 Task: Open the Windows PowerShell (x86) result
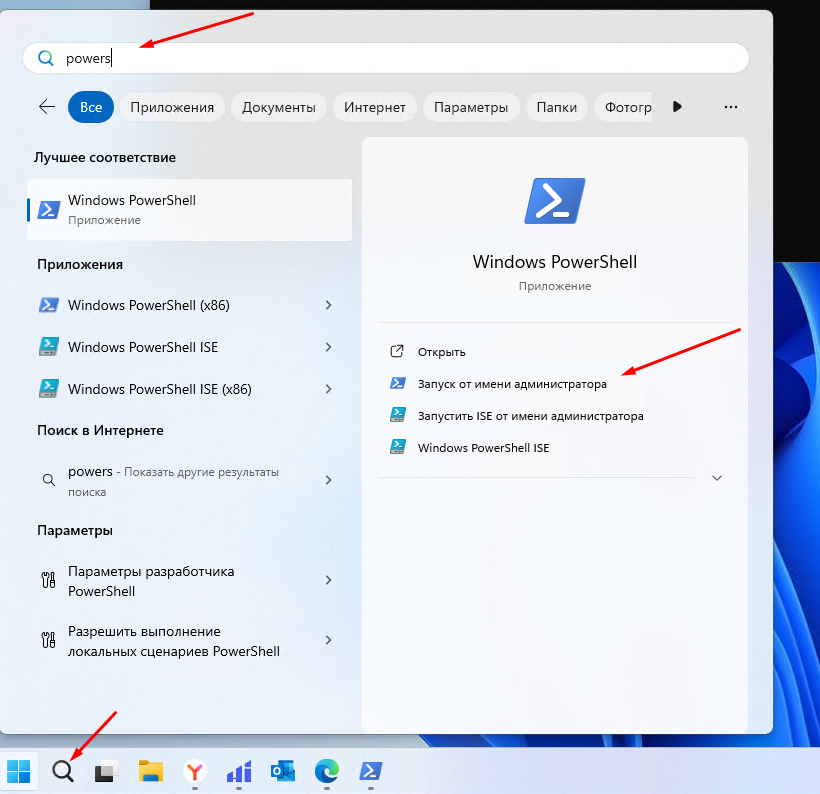point(189,305)
